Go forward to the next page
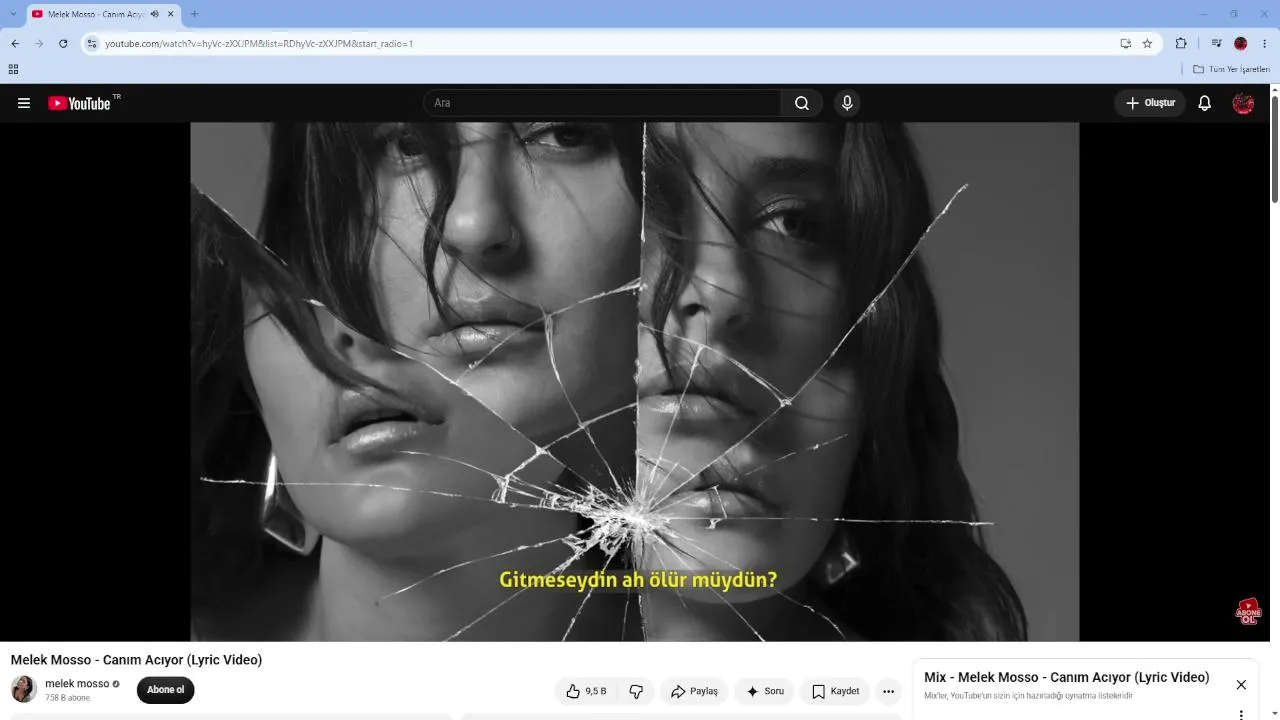 click(x=39, y=44)
